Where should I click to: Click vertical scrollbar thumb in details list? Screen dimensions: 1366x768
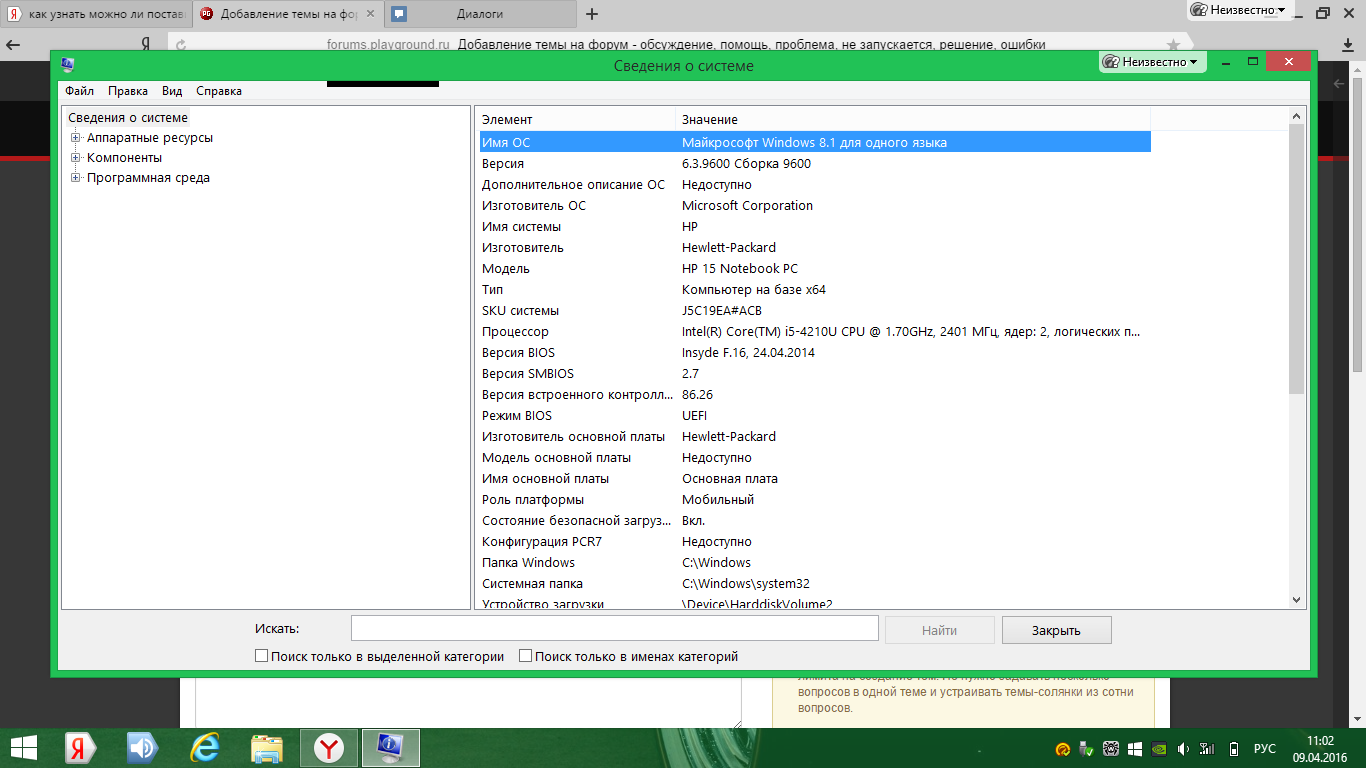pyautogui.click(x=1297, y=258)
